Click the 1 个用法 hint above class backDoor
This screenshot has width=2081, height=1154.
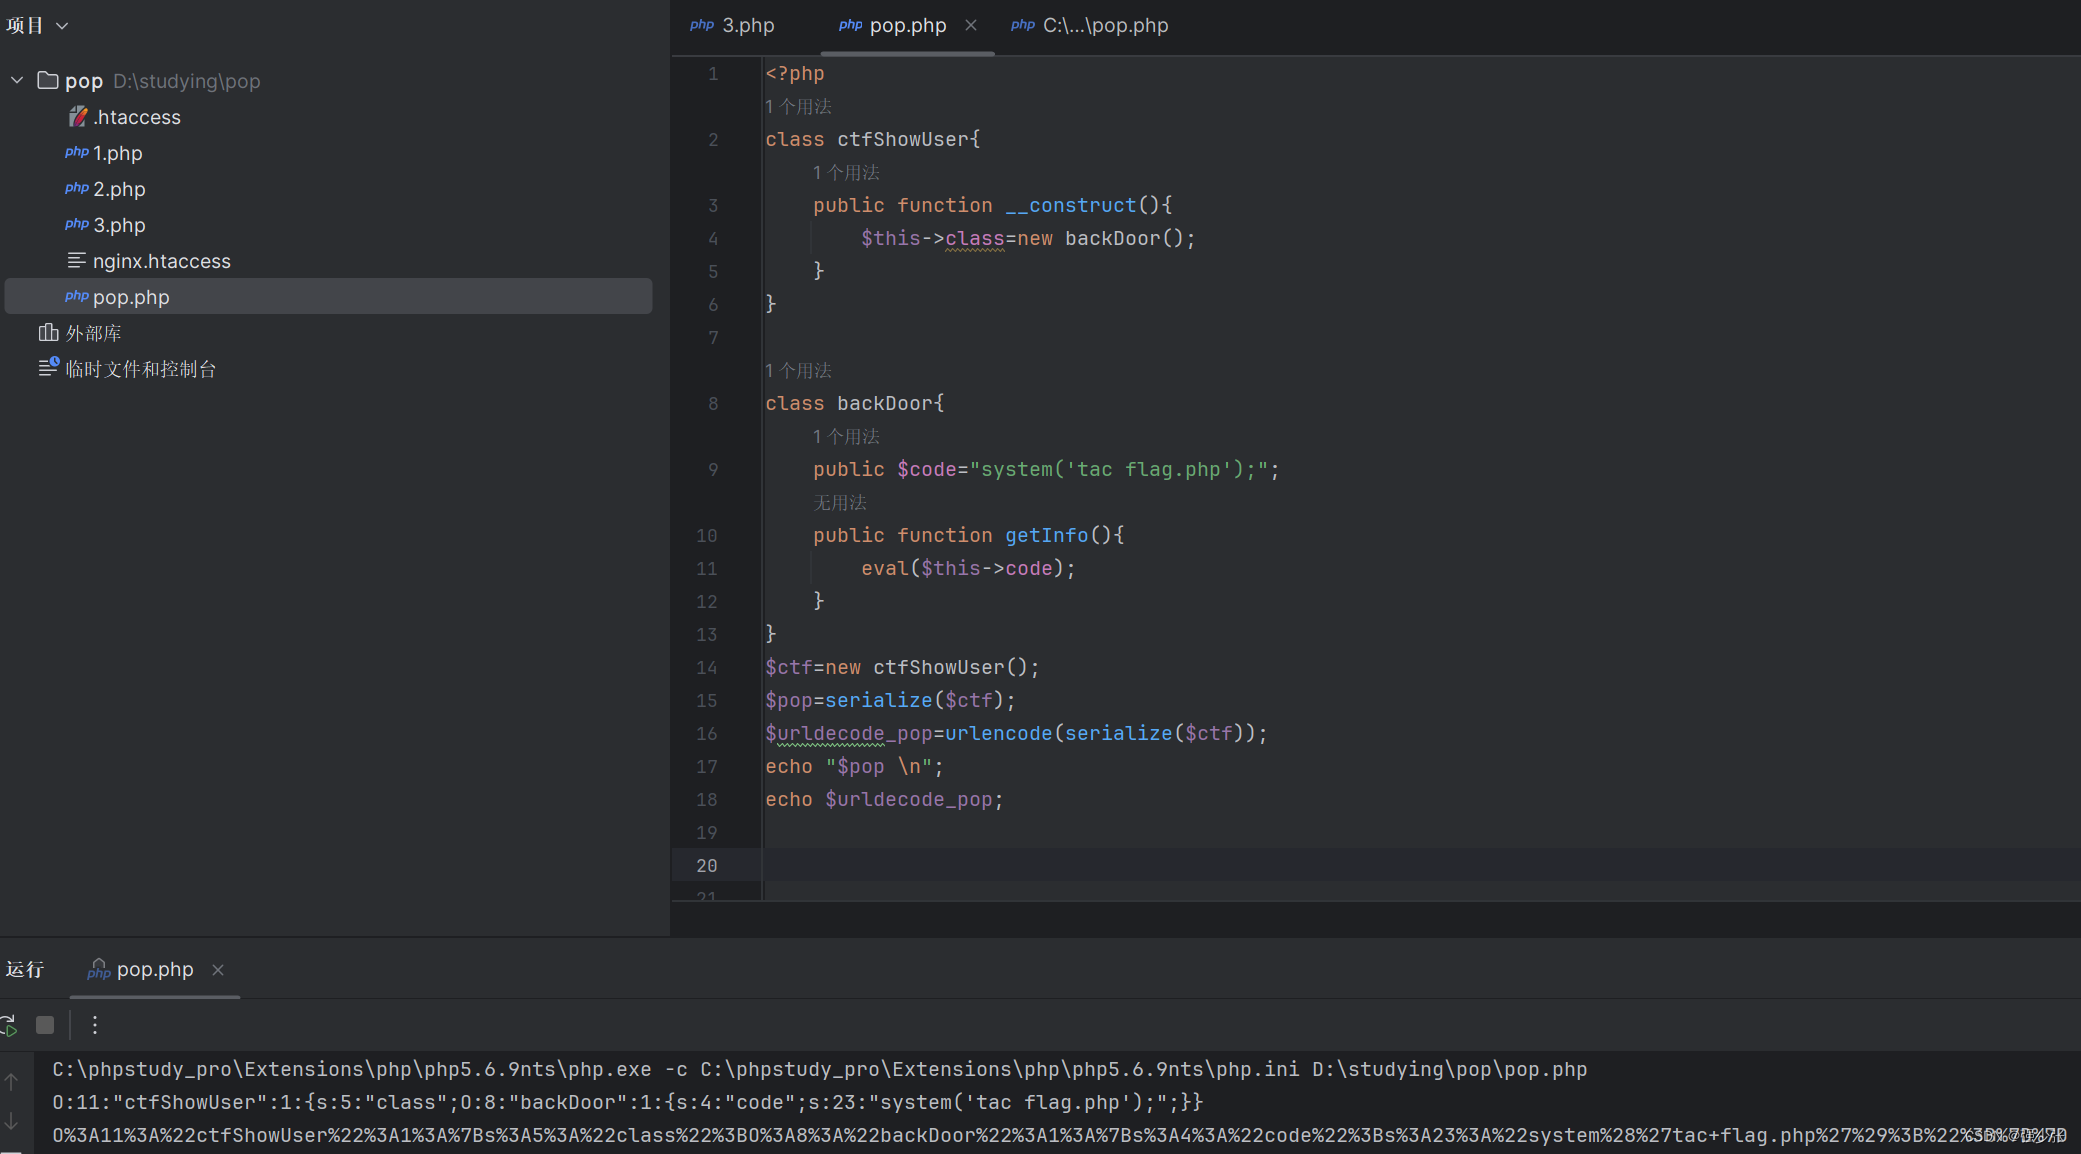tap(798, 370)
